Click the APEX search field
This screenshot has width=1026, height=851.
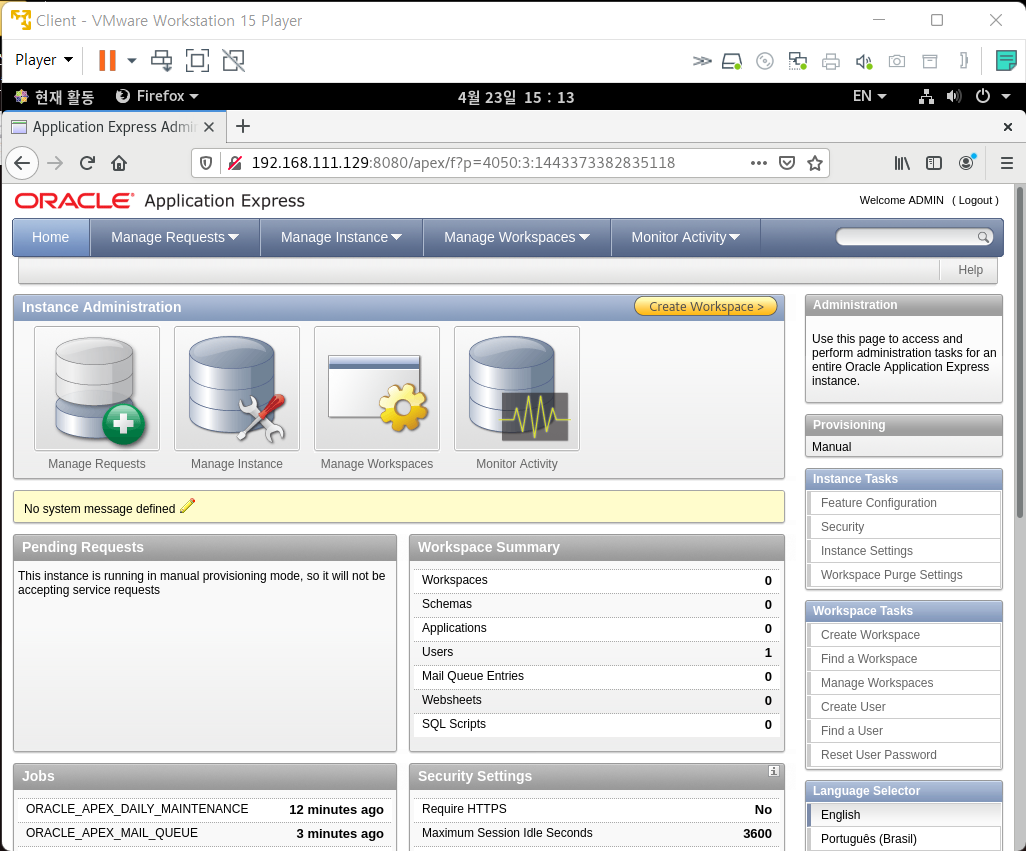(x=908, y=237)
